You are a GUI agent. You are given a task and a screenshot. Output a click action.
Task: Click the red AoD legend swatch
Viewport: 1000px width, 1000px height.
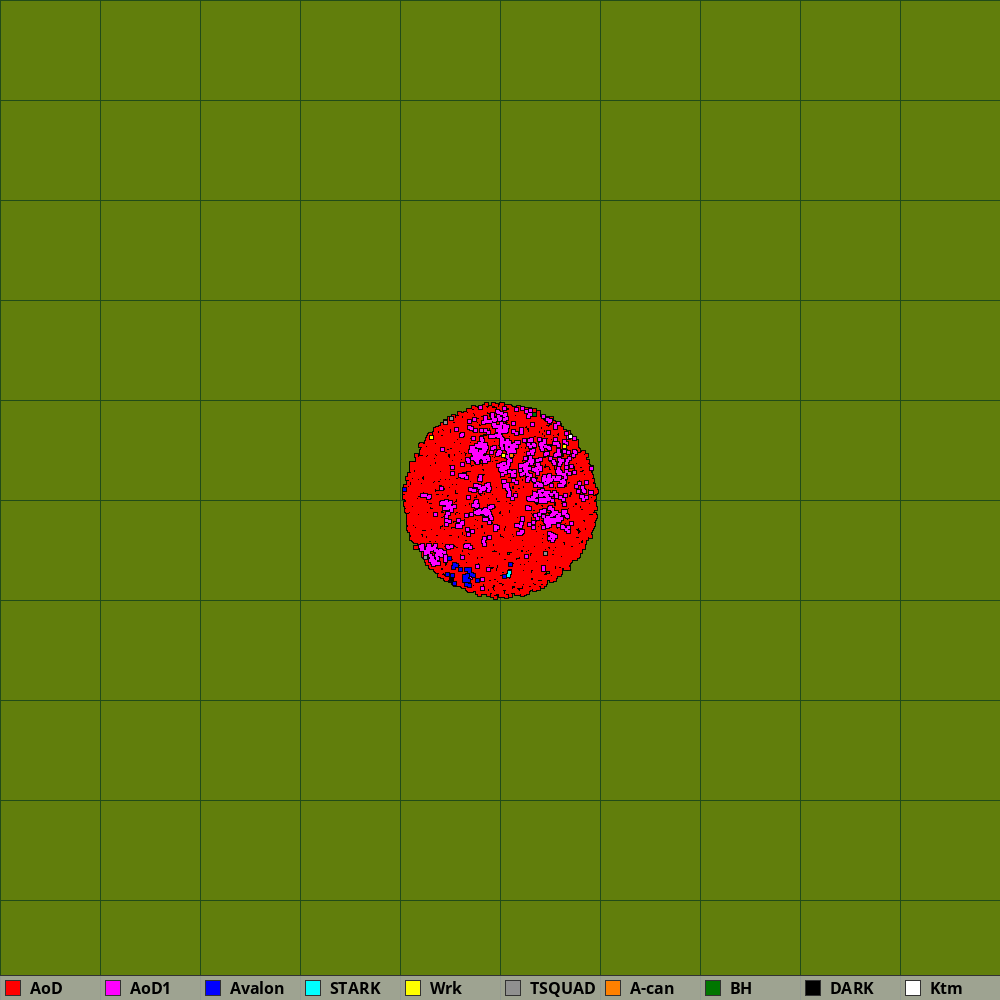pyautogui.click(x=13, y=988)
